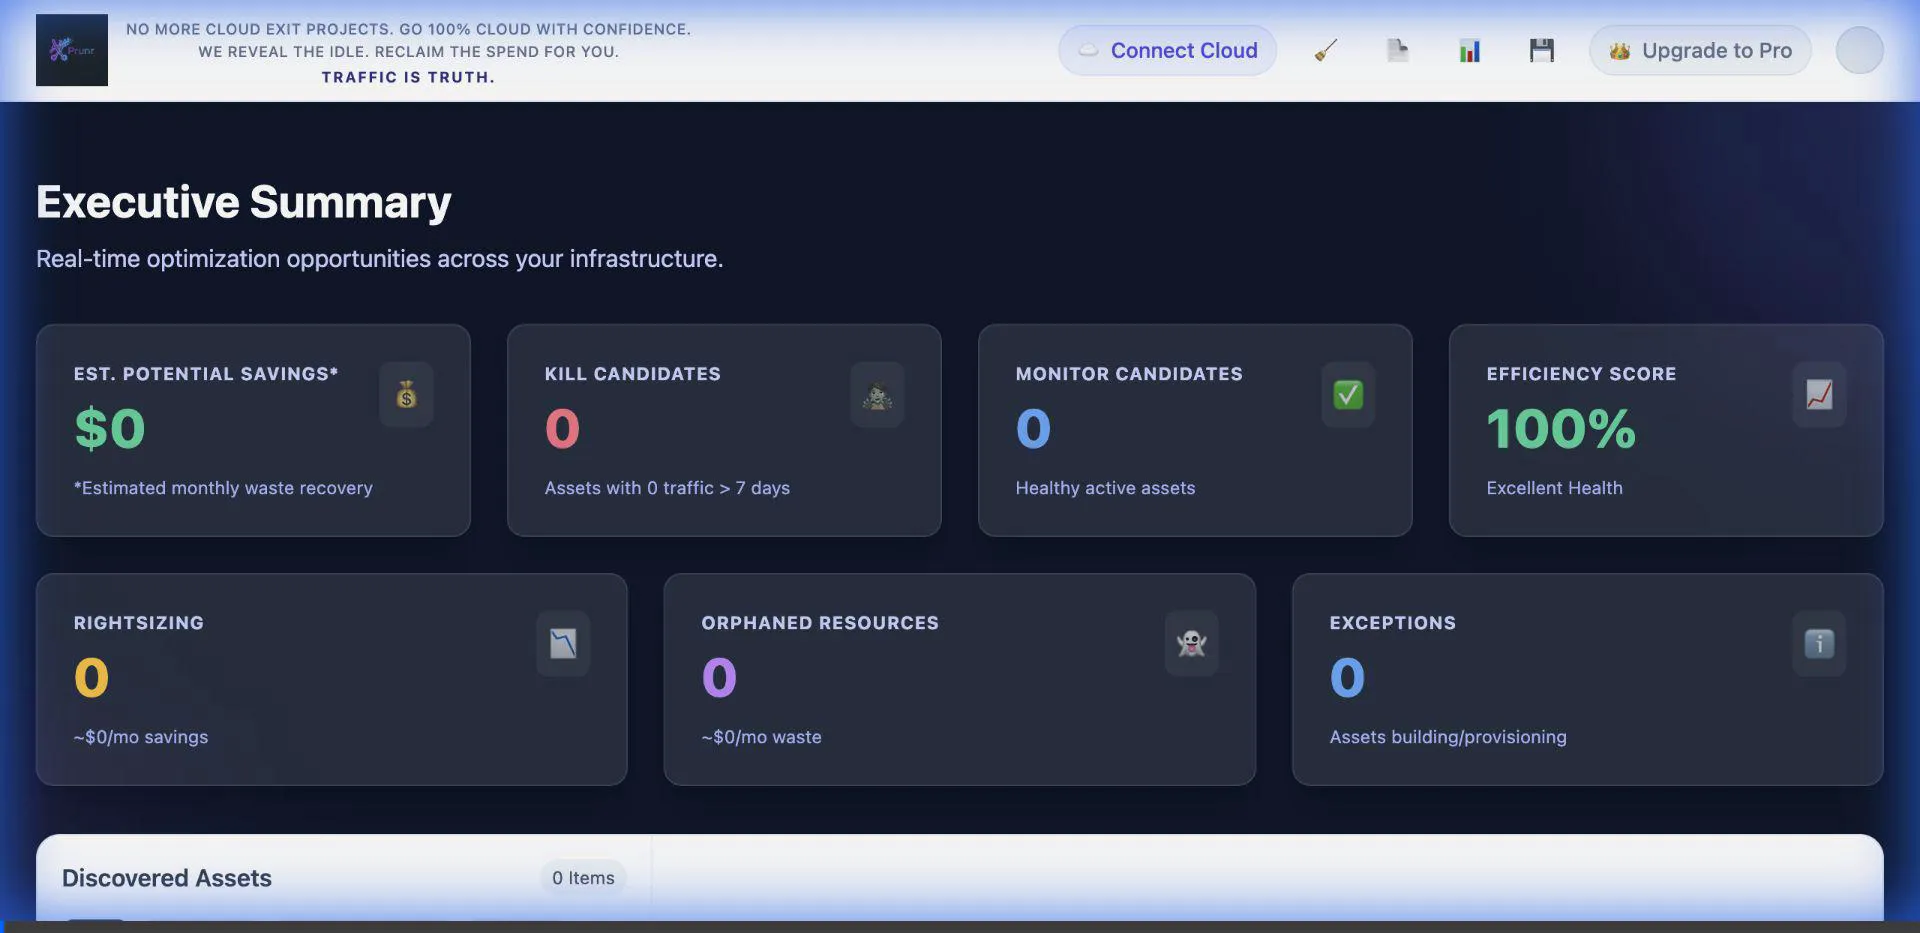The height and width of the screenshot is (933, 1920).
Task: Open the info icon on the Exceptions card
Action: [x=1818, y=643]
